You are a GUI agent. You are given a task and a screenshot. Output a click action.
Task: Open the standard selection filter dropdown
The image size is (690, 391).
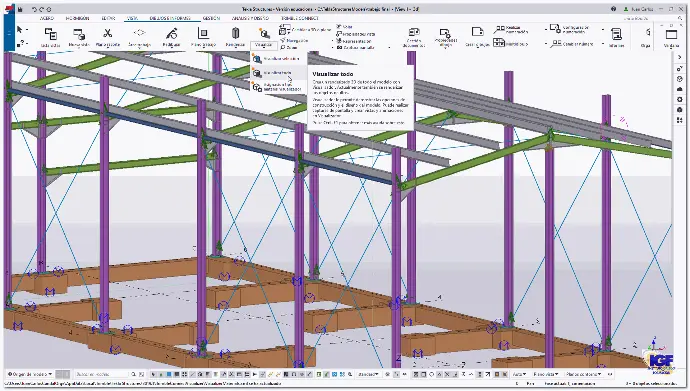(369, 374)
